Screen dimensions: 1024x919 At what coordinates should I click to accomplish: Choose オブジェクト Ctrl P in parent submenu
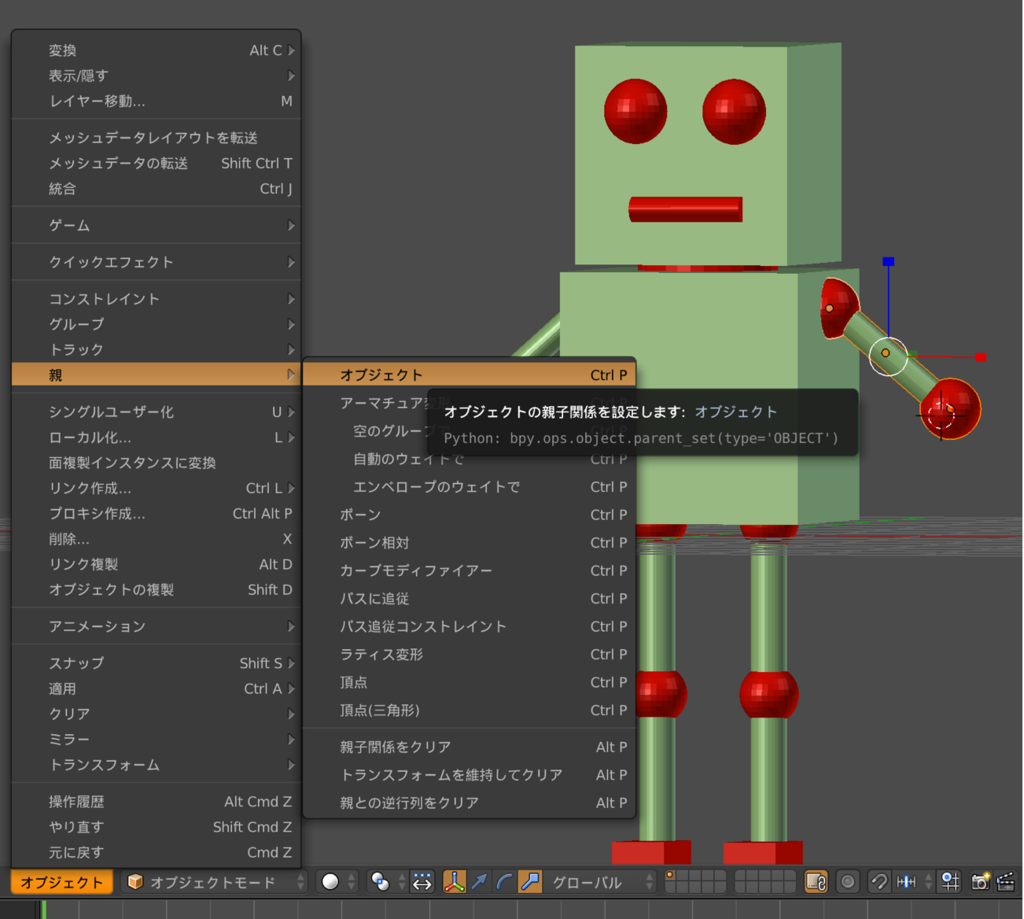[x=469, y=375]
